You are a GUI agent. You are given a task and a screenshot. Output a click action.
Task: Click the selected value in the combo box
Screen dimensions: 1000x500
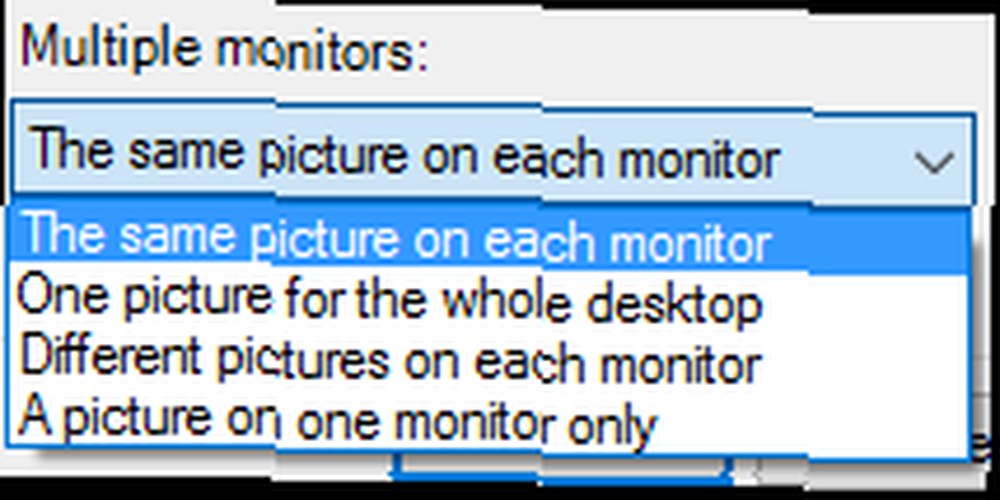point(406,156)
